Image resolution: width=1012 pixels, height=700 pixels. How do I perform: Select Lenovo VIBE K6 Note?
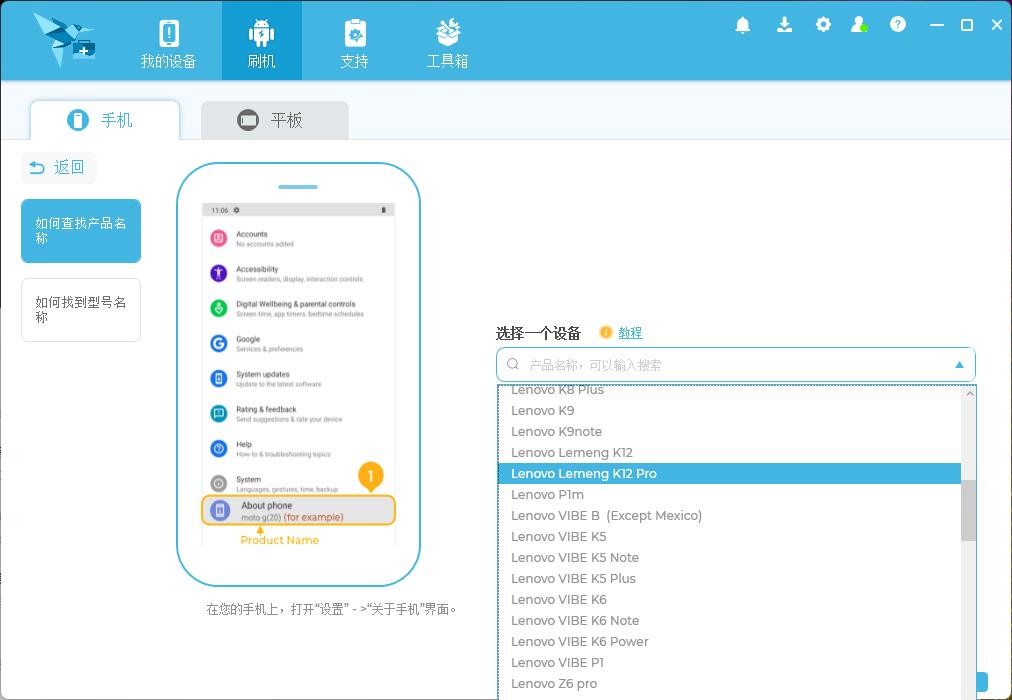(x=729, y=620)
